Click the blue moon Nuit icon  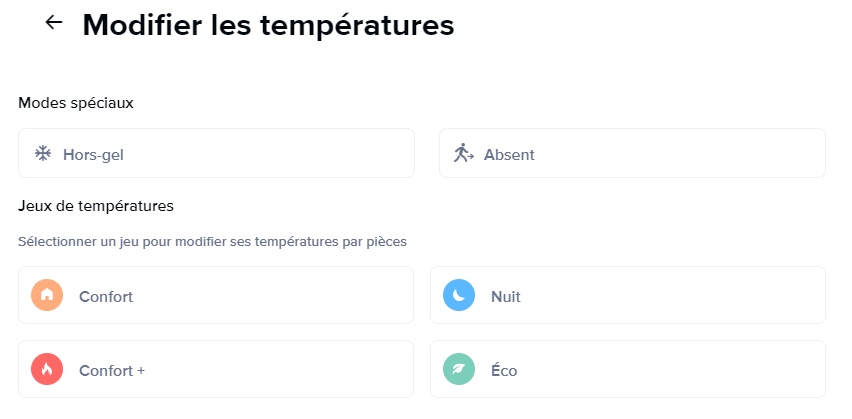coord(459,296)
